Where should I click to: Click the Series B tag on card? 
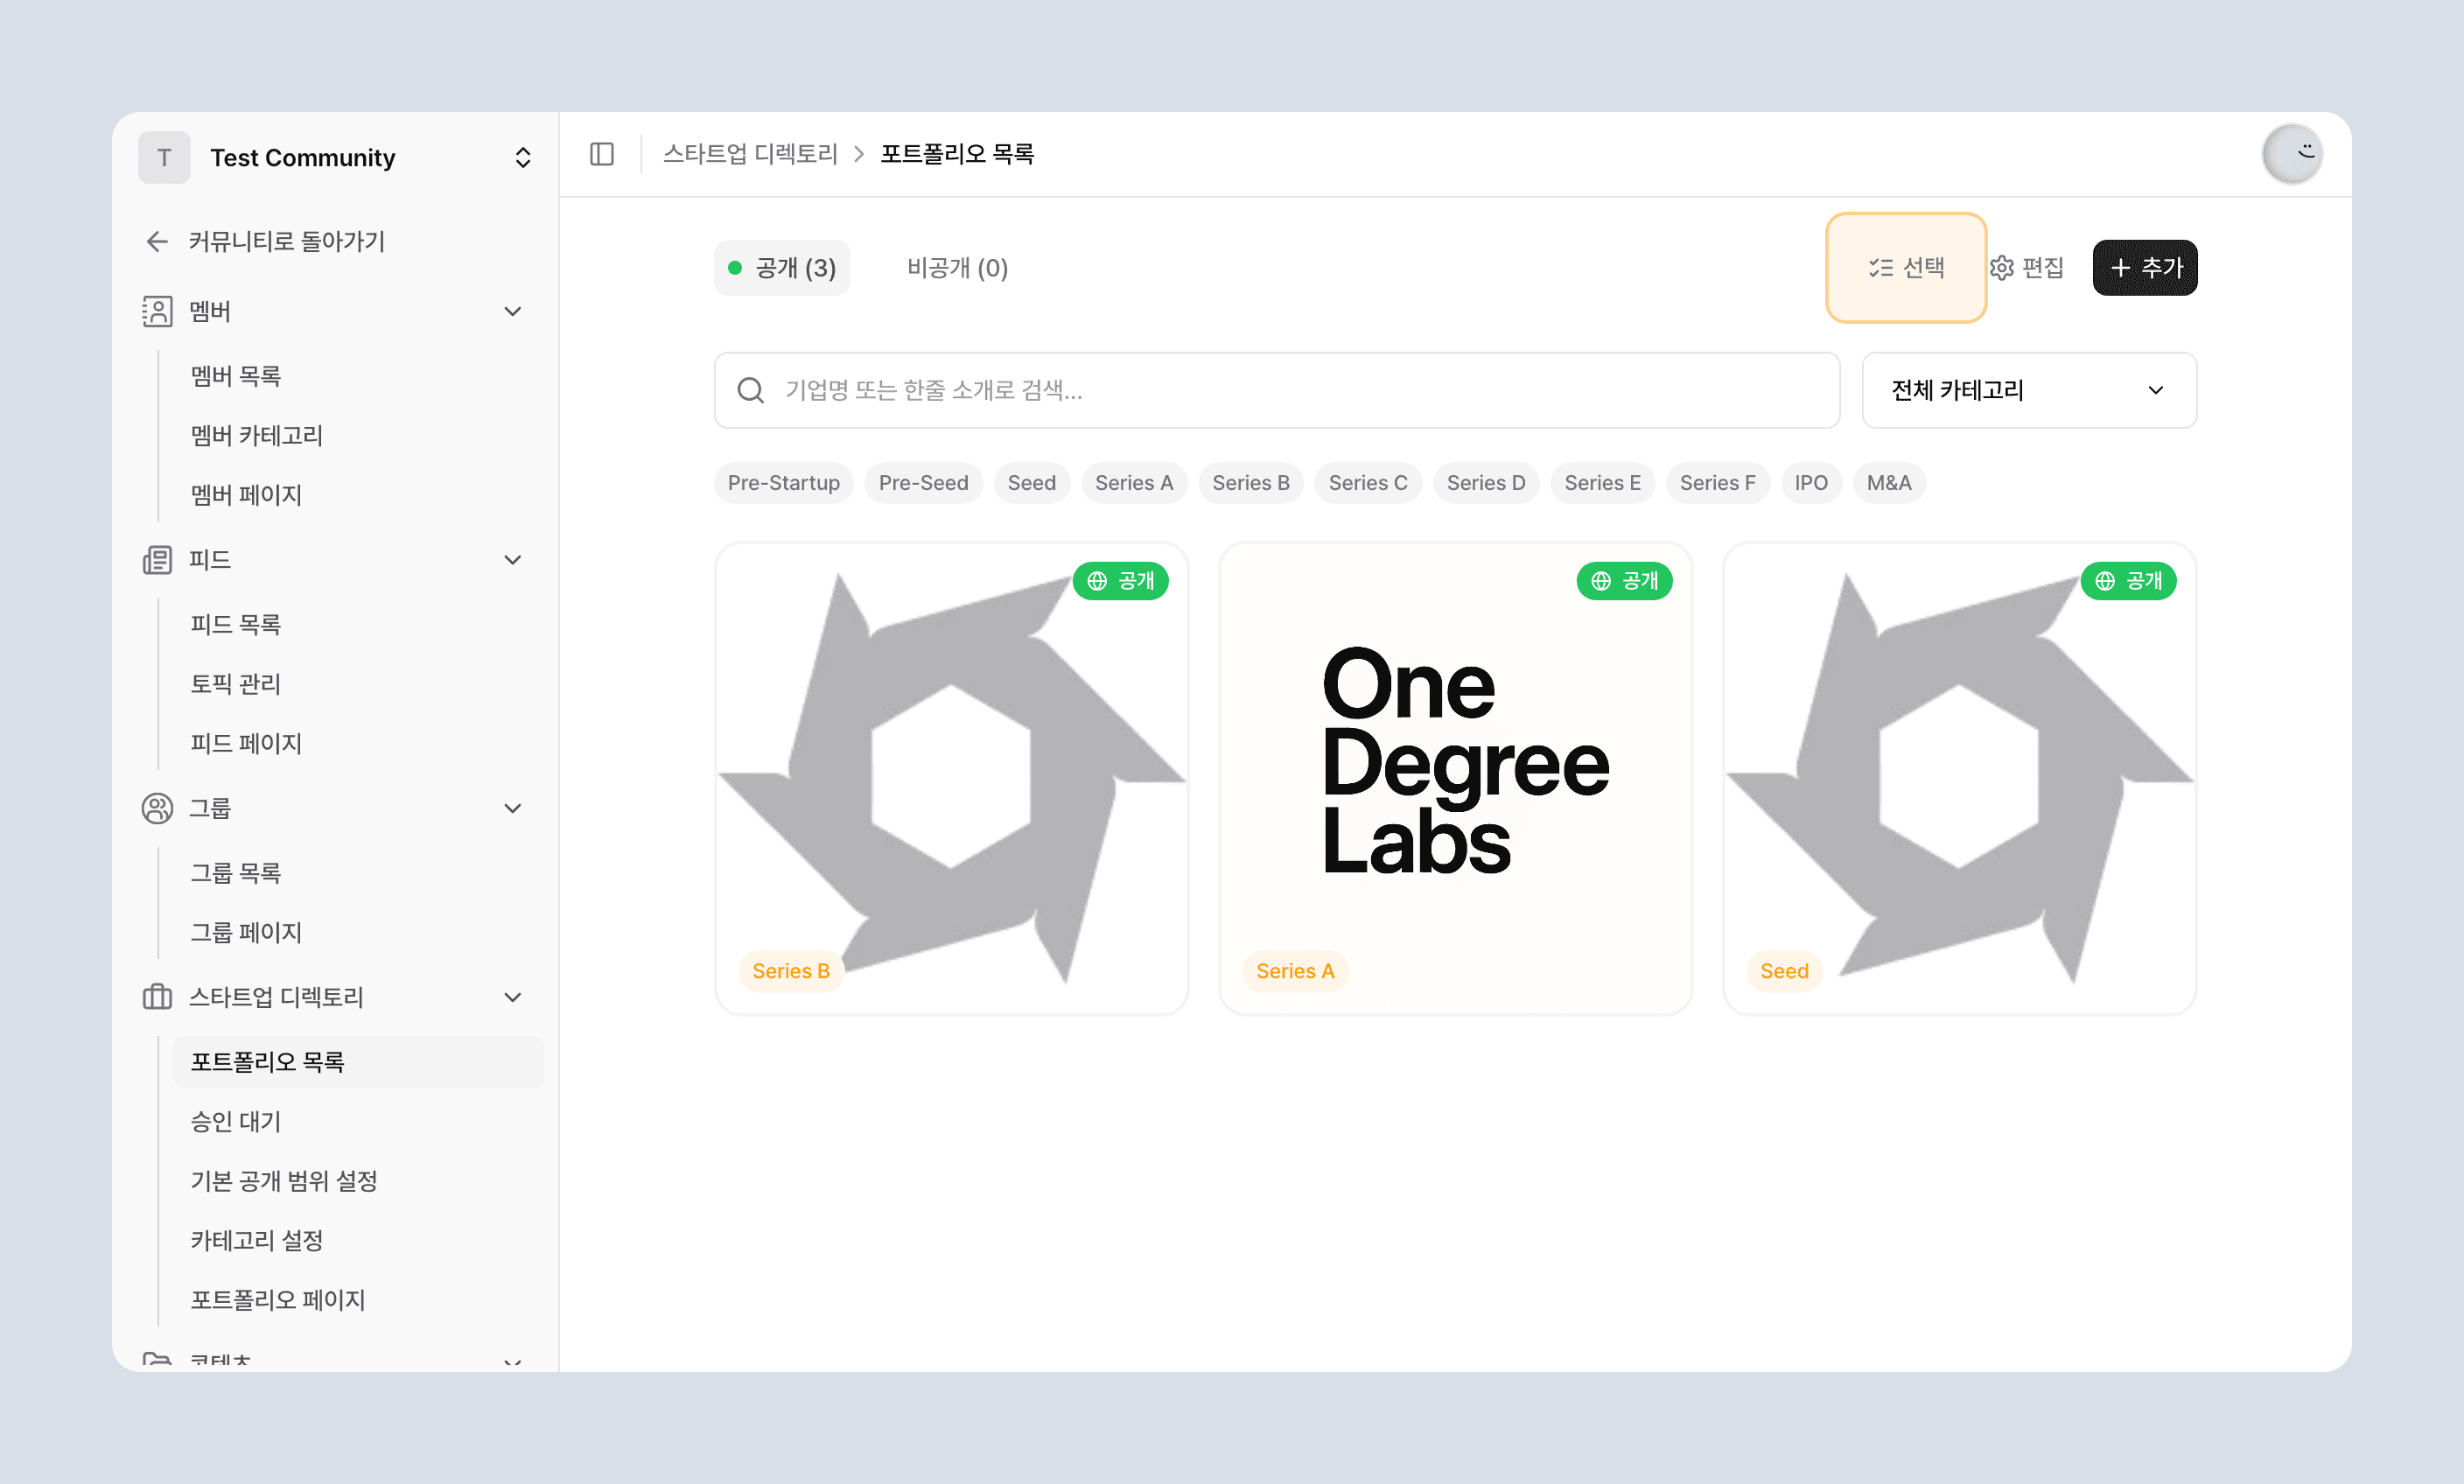point(791,971)
